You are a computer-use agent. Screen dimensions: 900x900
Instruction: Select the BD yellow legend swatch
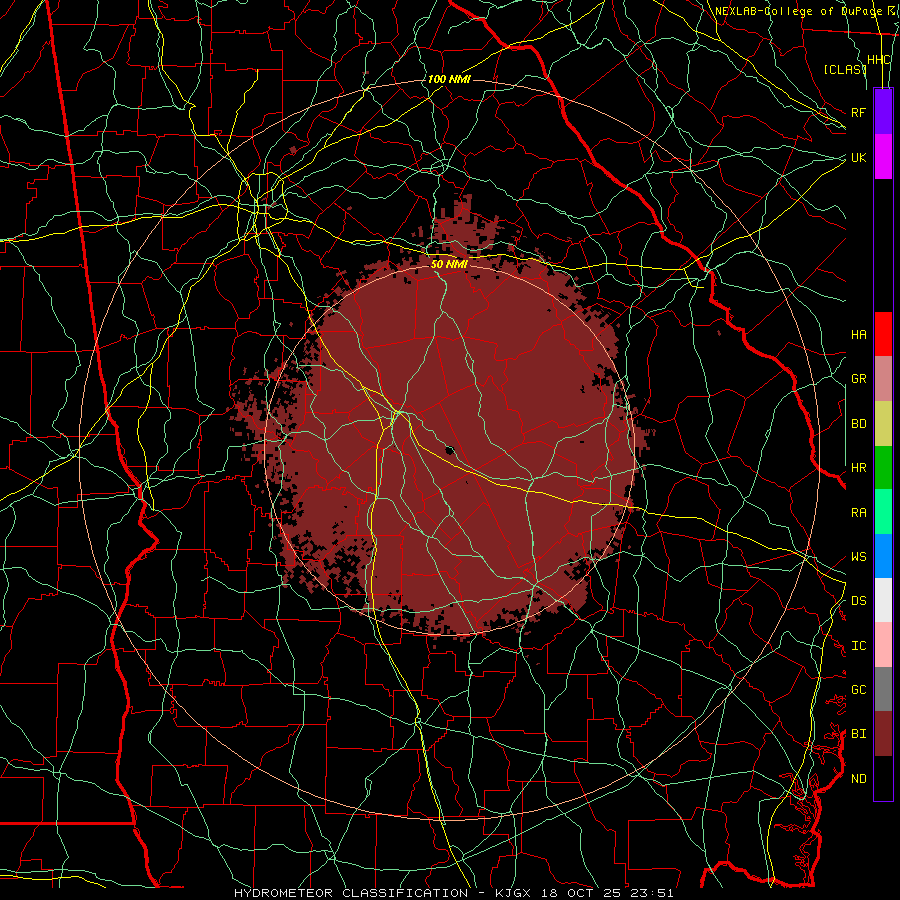(883, 424)
